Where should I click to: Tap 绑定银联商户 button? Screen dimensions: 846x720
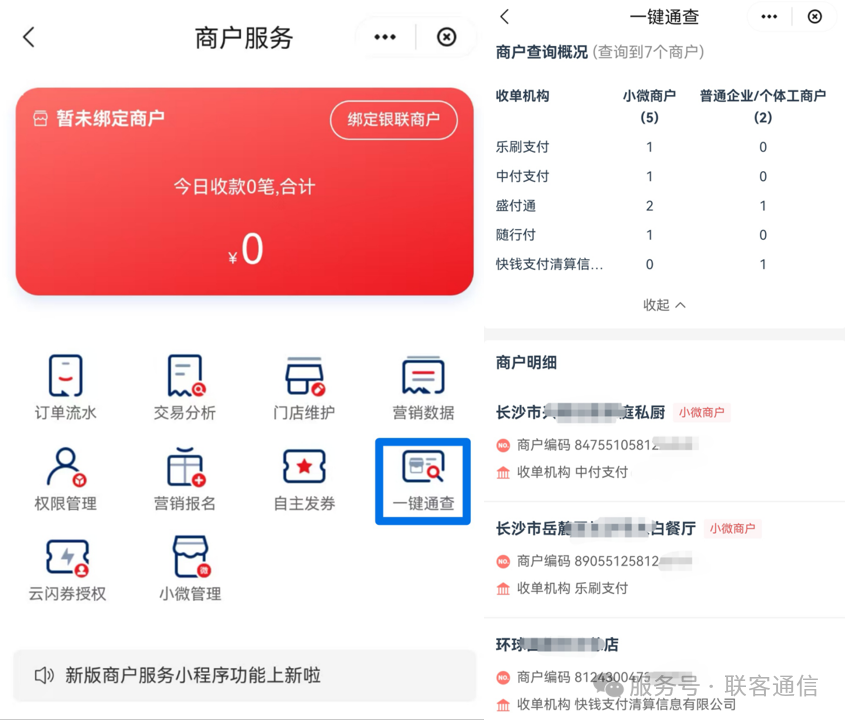[394, 119]
